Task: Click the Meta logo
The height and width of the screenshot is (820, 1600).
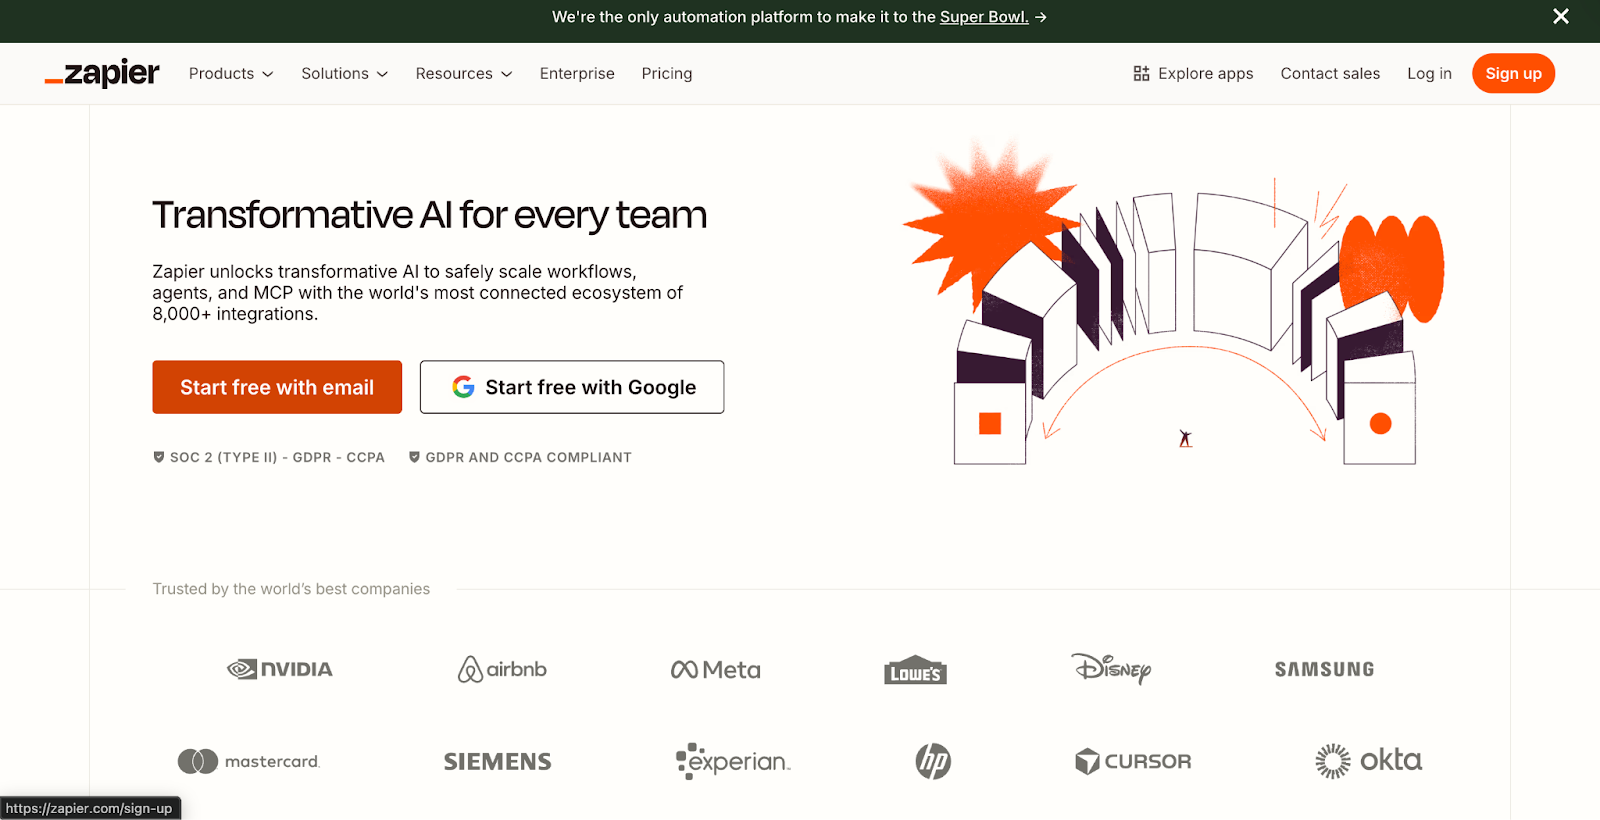Action: coord(716,670)
